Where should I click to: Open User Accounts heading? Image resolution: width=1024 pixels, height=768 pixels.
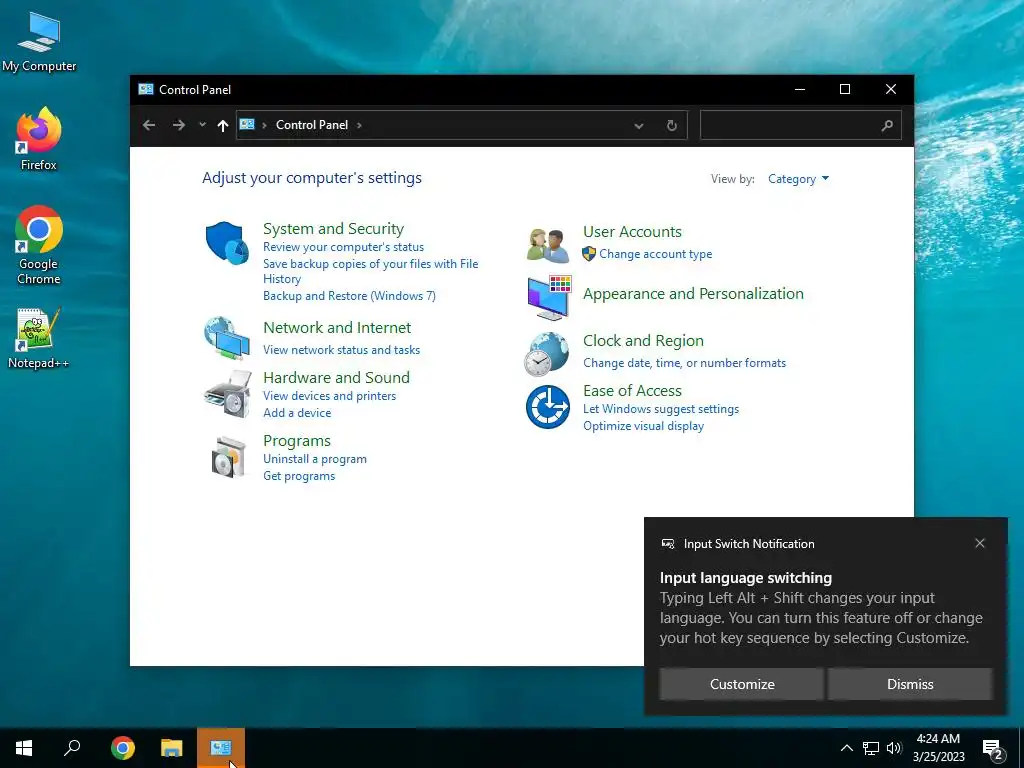pyautogui.click(x=632, y=232)
